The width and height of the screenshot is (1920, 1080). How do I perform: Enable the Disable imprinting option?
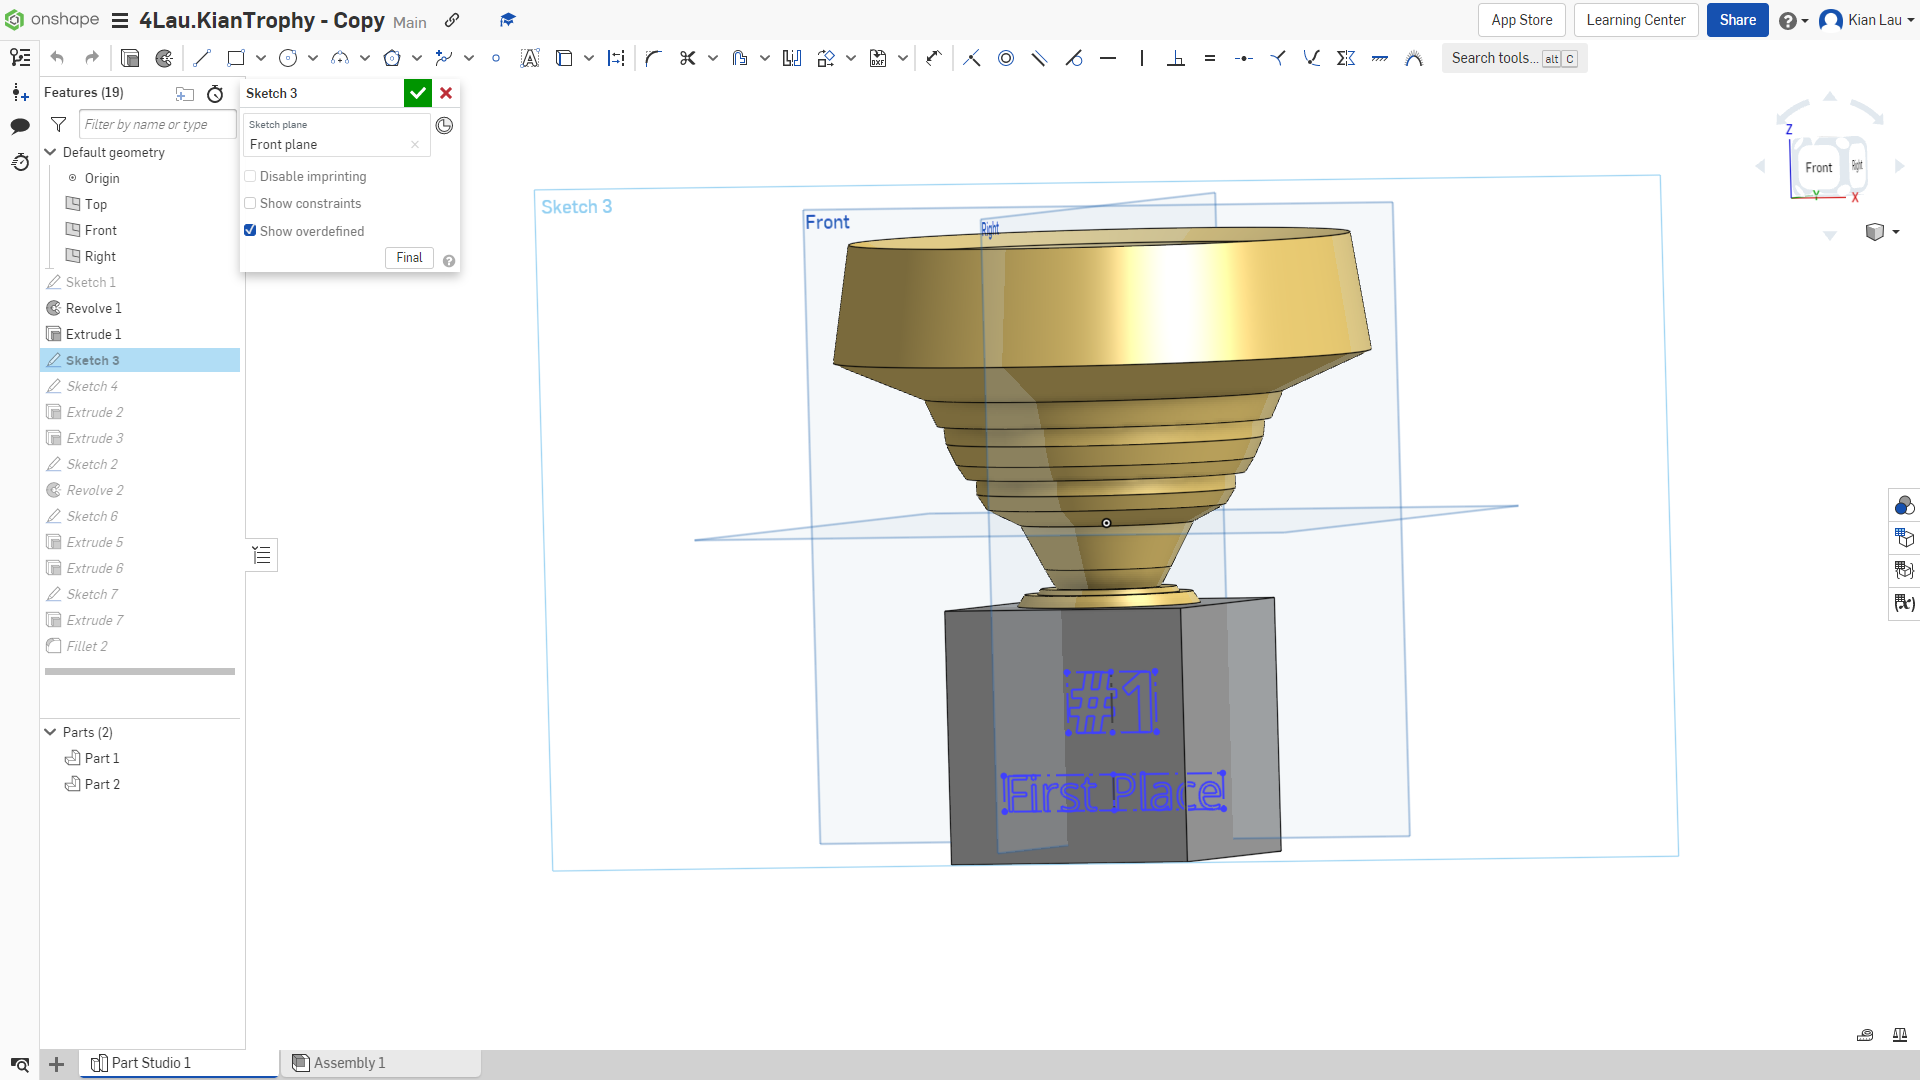[250, 176]
